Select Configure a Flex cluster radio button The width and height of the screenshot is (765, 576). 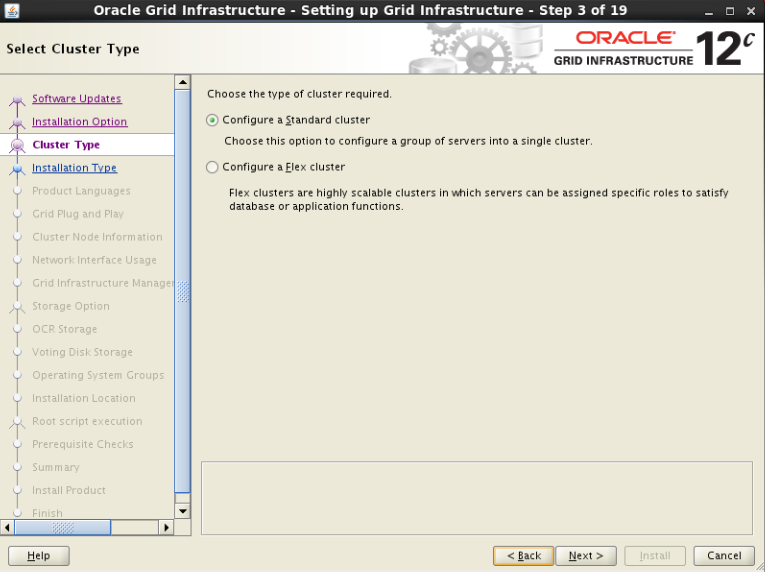point(212,167)
